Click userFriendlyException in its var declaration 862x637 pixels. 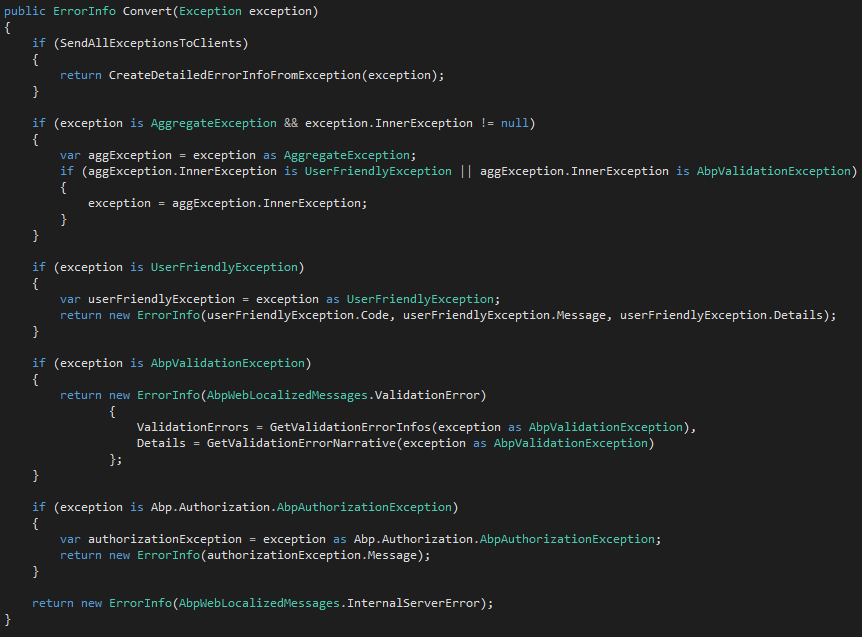pyautogui.click(x=161, y=300)
